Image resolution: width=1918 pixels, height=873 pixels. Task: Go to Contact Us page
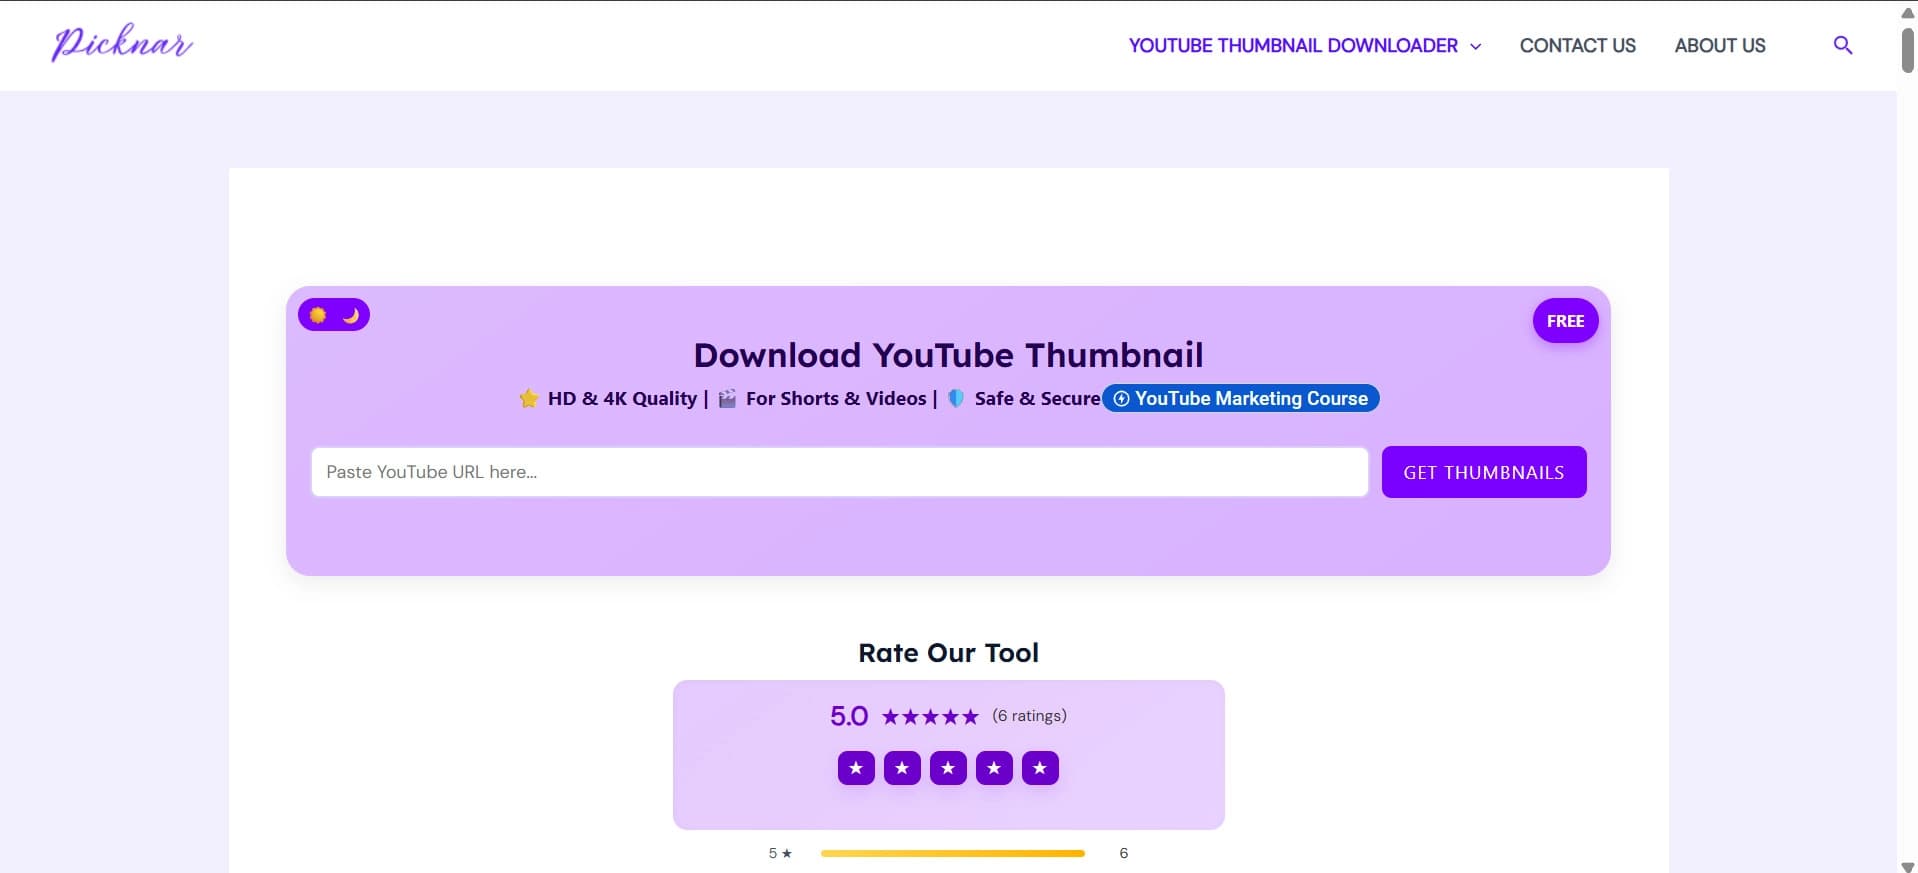pos(1577,45)
